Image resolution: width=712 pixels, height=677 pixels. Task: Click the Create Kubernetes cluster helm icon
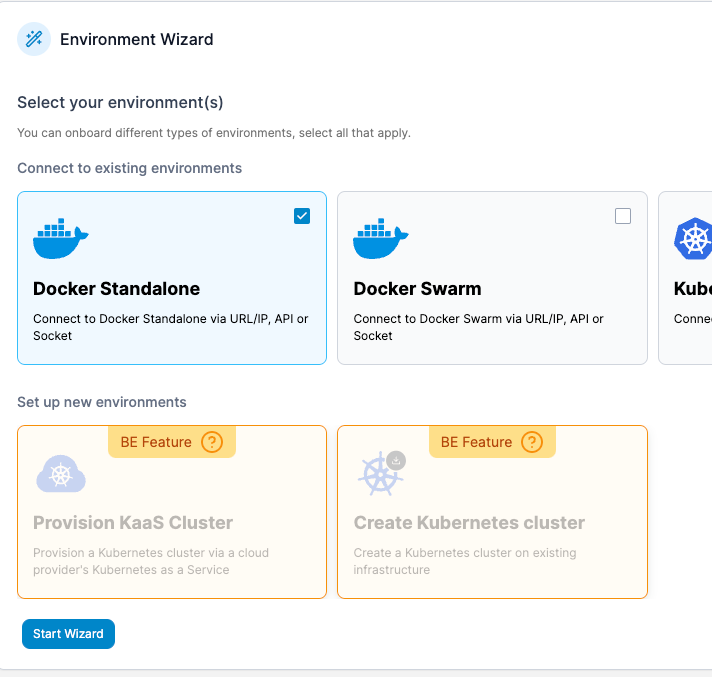pos(381,473)
